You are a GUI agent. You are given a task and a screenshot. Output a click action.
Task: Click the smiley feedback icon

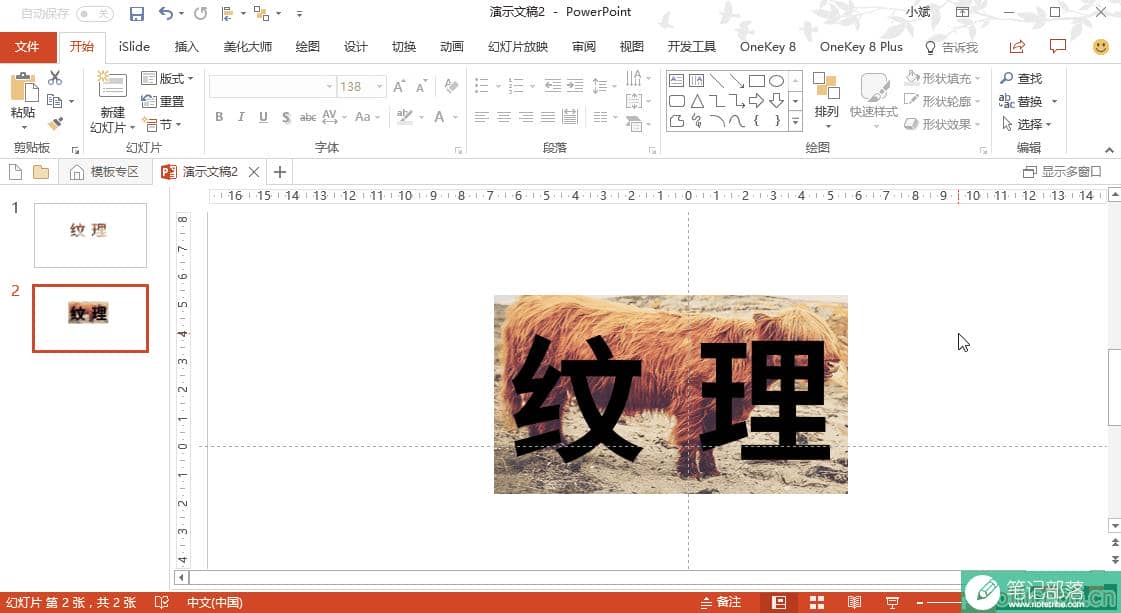pos(1101,46)
